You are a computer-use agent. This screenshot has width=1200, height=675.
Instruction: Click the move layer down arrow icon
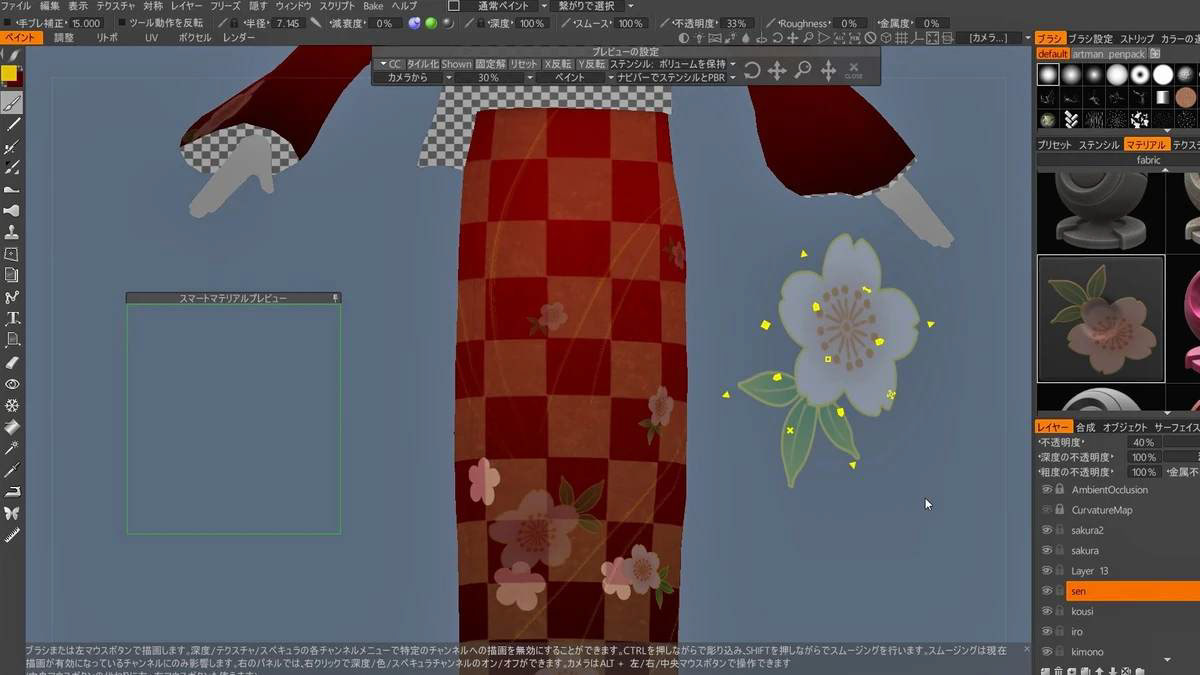point(1113,671)
